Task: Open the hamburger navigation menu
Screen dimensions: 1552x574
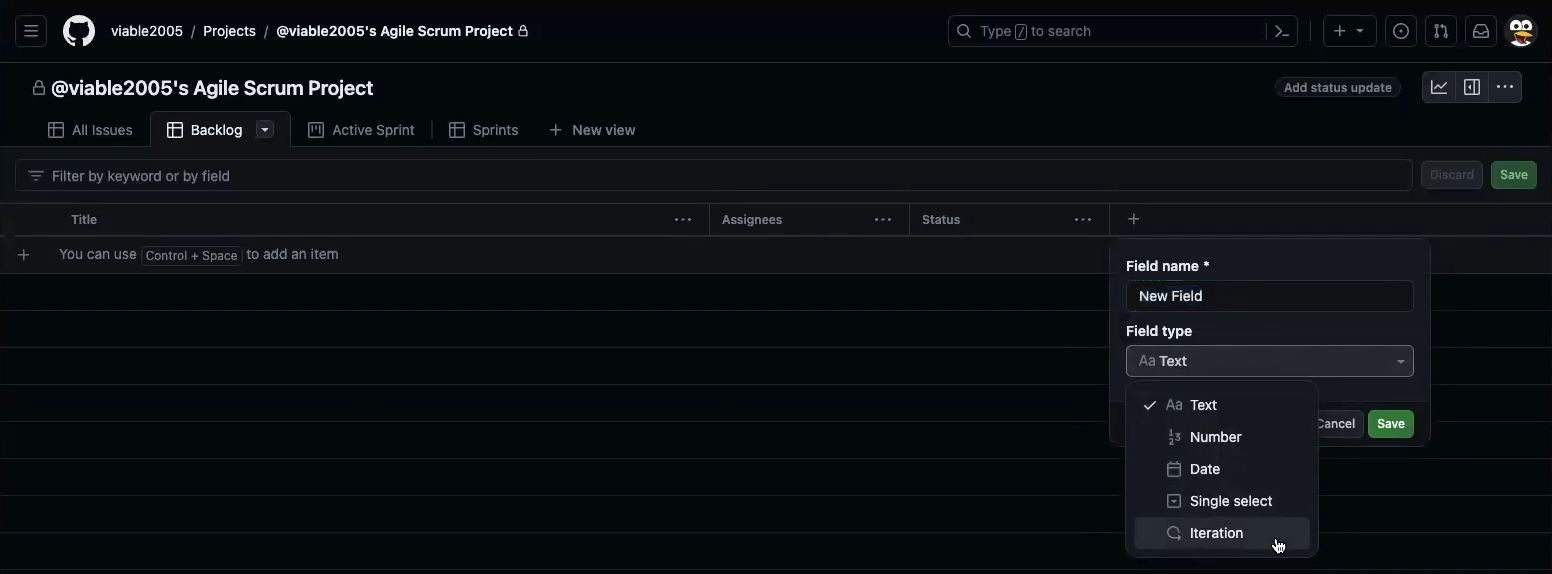Action: [31, 31]
